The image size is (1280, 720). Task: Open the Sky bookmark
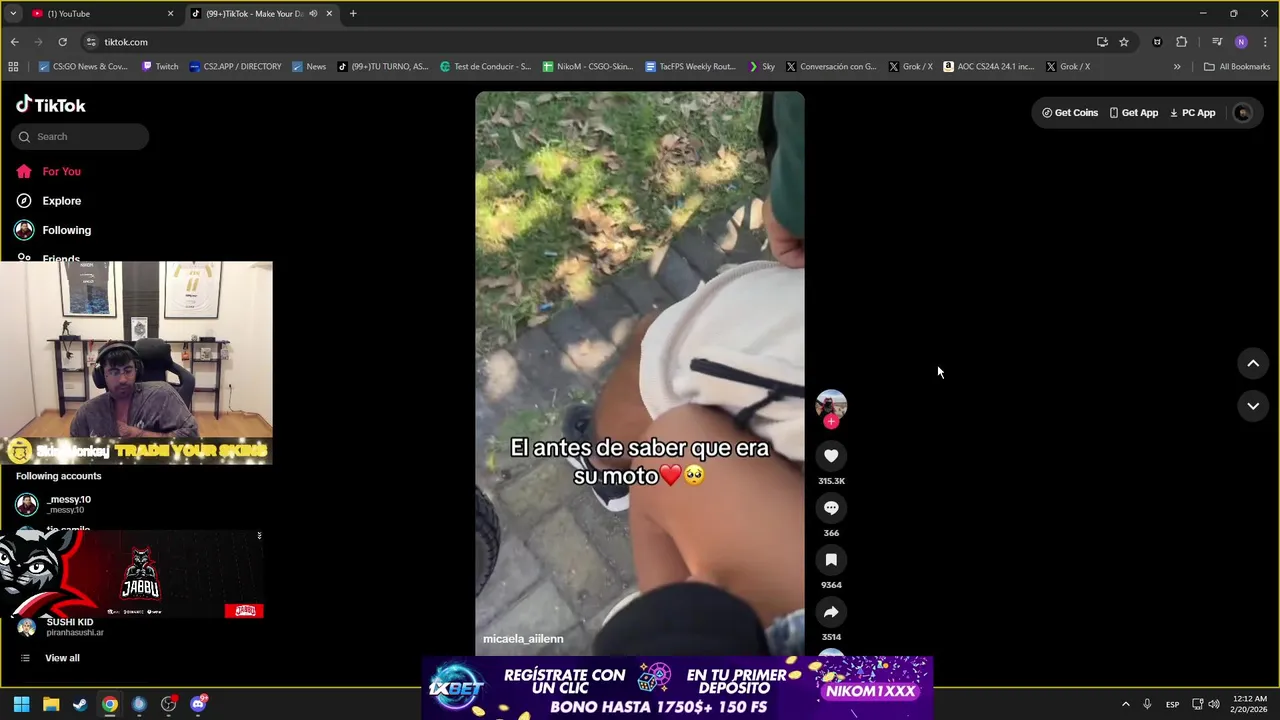762,67
